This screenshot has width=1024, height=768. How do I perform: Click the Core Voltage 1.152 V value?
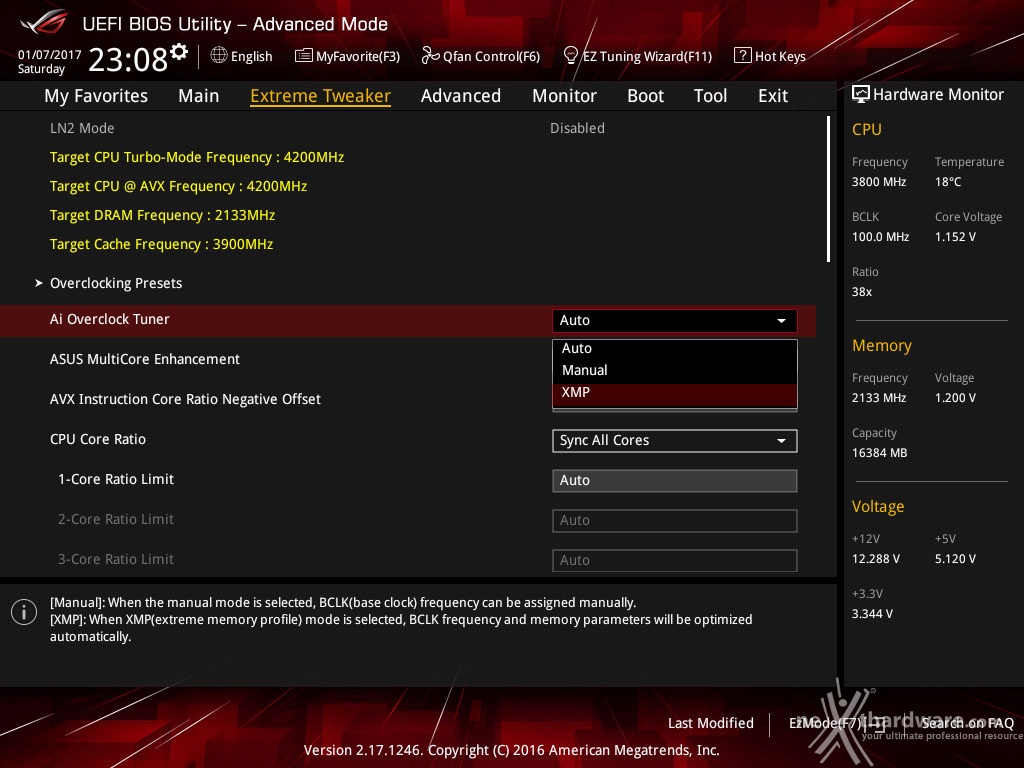point(955,237)
